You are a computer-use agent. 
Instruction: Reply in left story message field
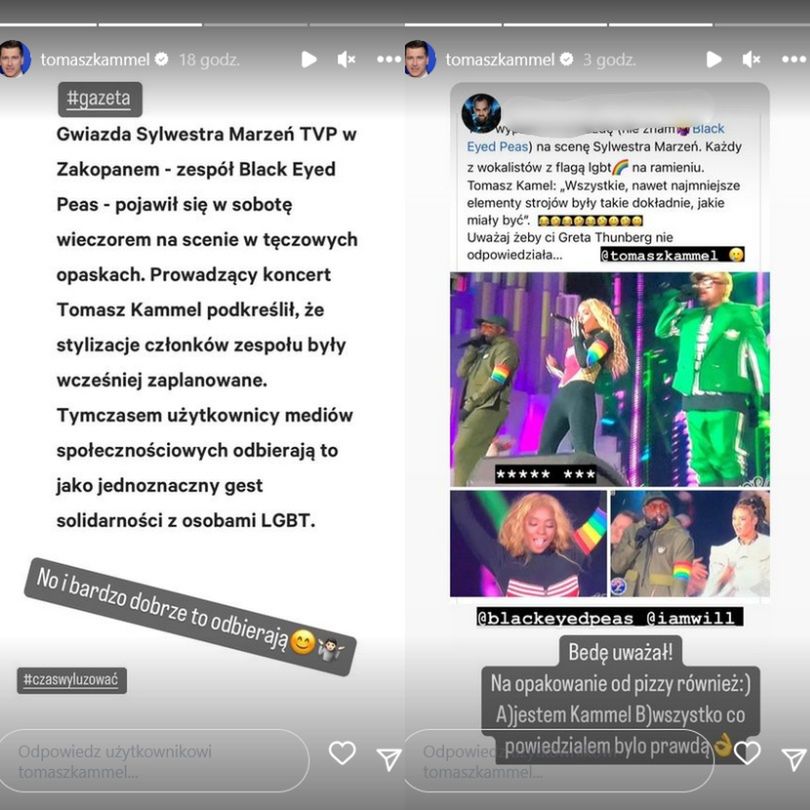(x=154, y=760)
